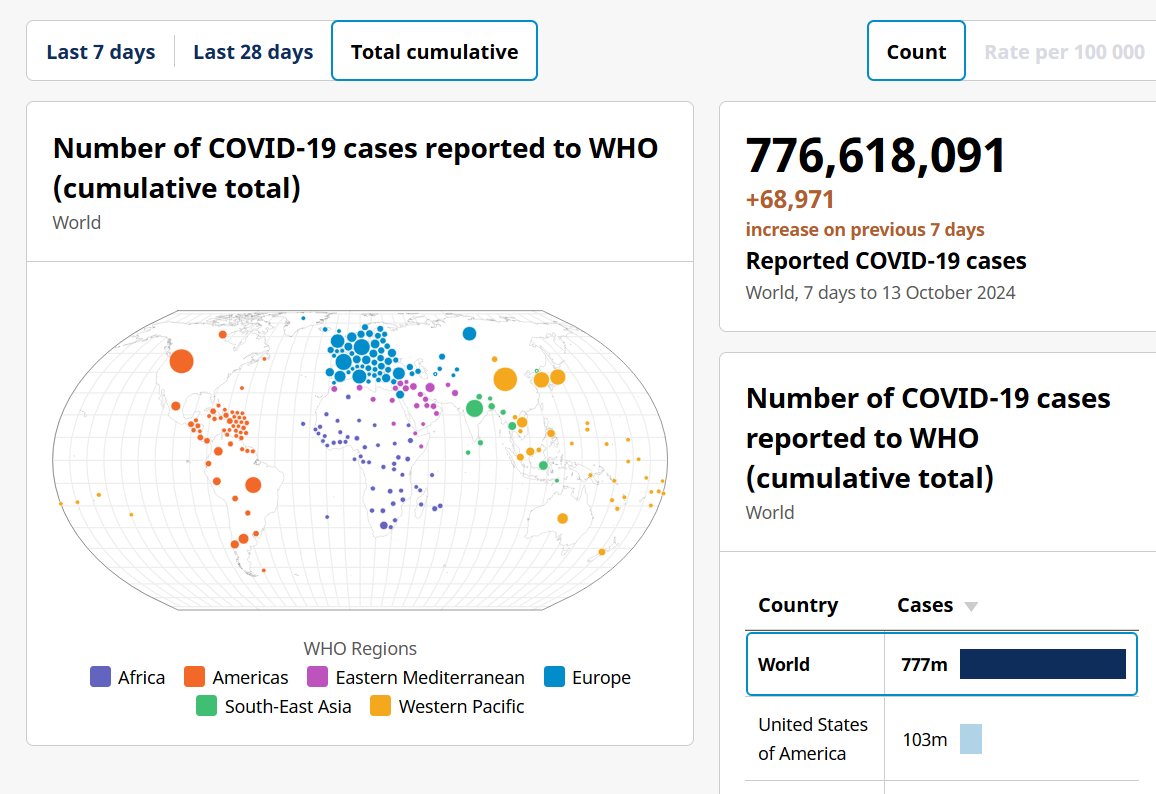This screenshot has width=1156, height=794.
Task: Click the Eastern Mediterranean purple swatch
Action: [317, 677]
